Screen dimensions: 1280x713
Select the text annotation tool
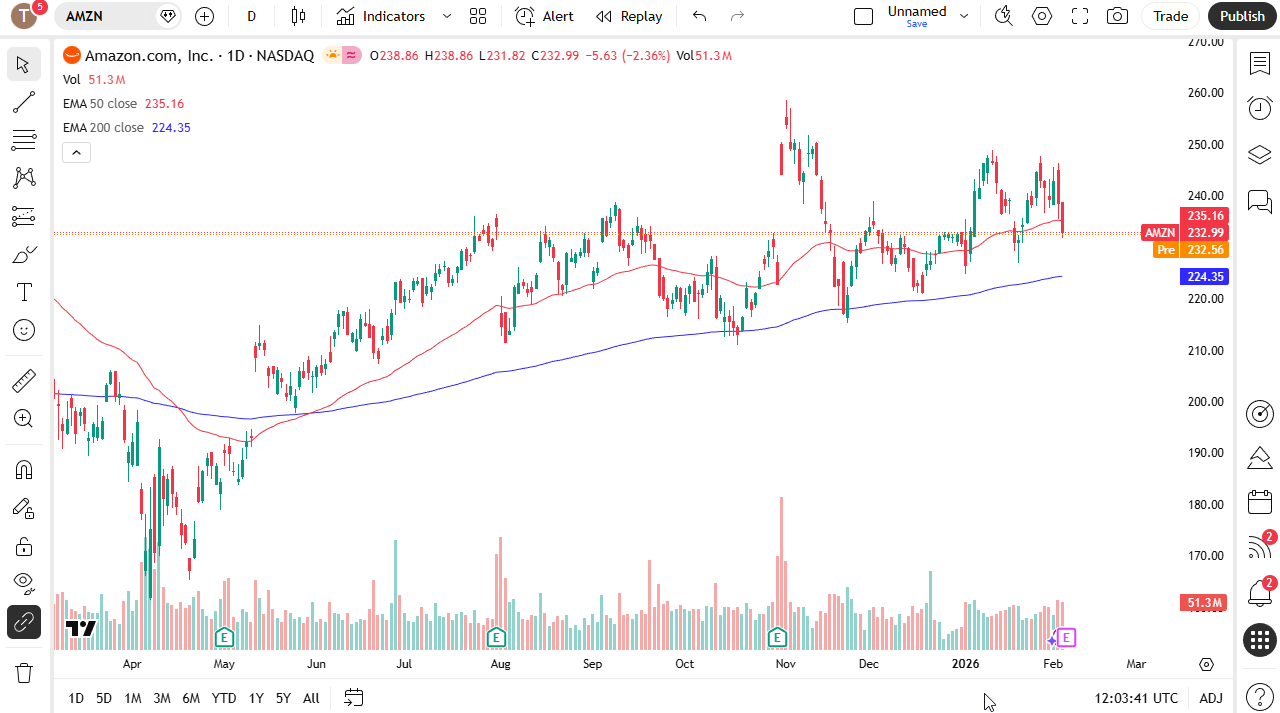(24, 292)
